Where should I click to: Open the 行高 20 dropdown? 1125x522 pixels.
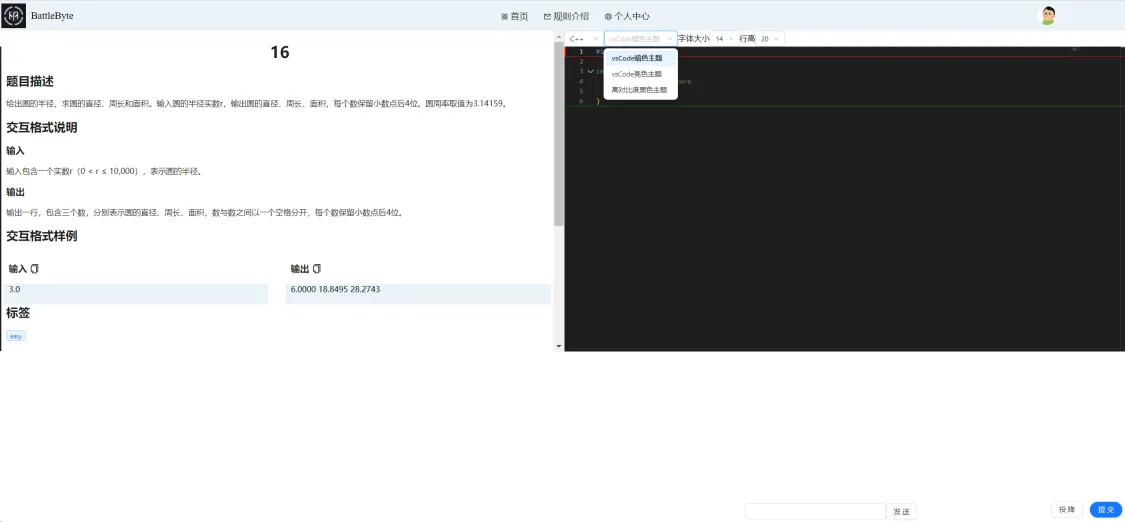770,39
